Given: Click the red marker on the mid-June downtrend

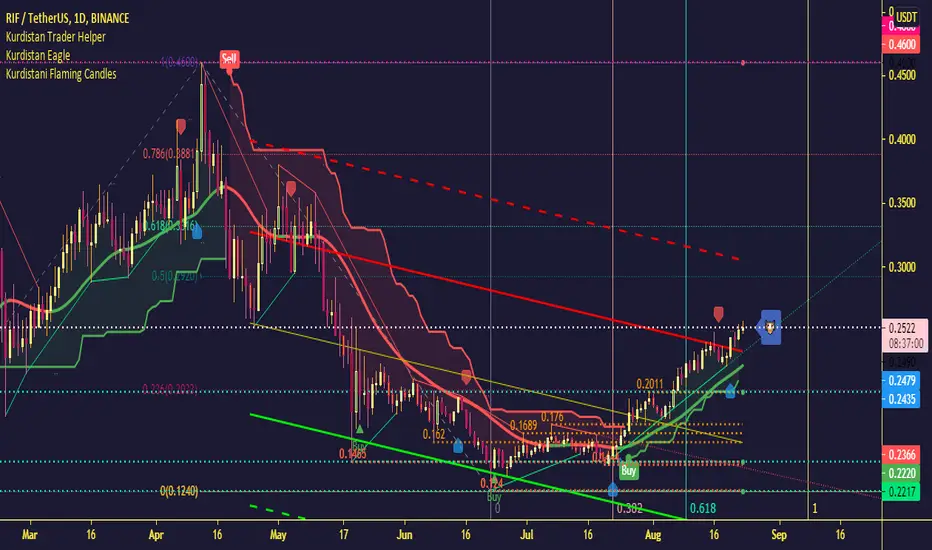Looking at the screenshot, I should click(467, 376).
